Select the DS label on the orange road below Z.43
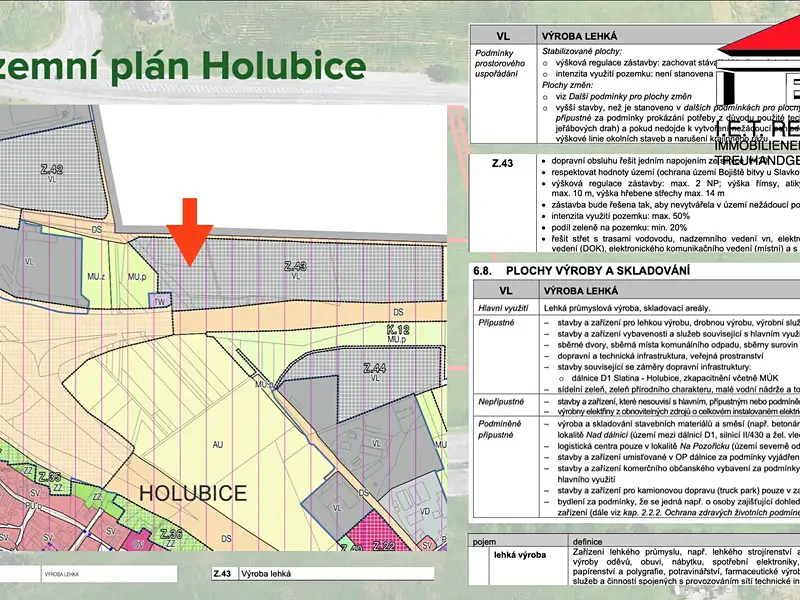 pos(398,312)
